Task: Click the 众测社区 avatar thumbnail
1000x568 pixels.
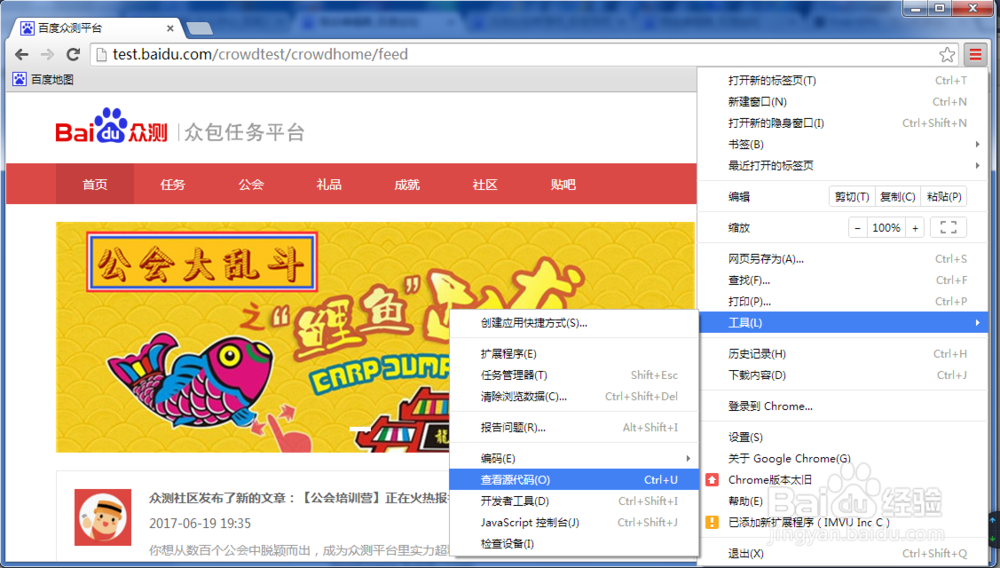Action: 103,517
